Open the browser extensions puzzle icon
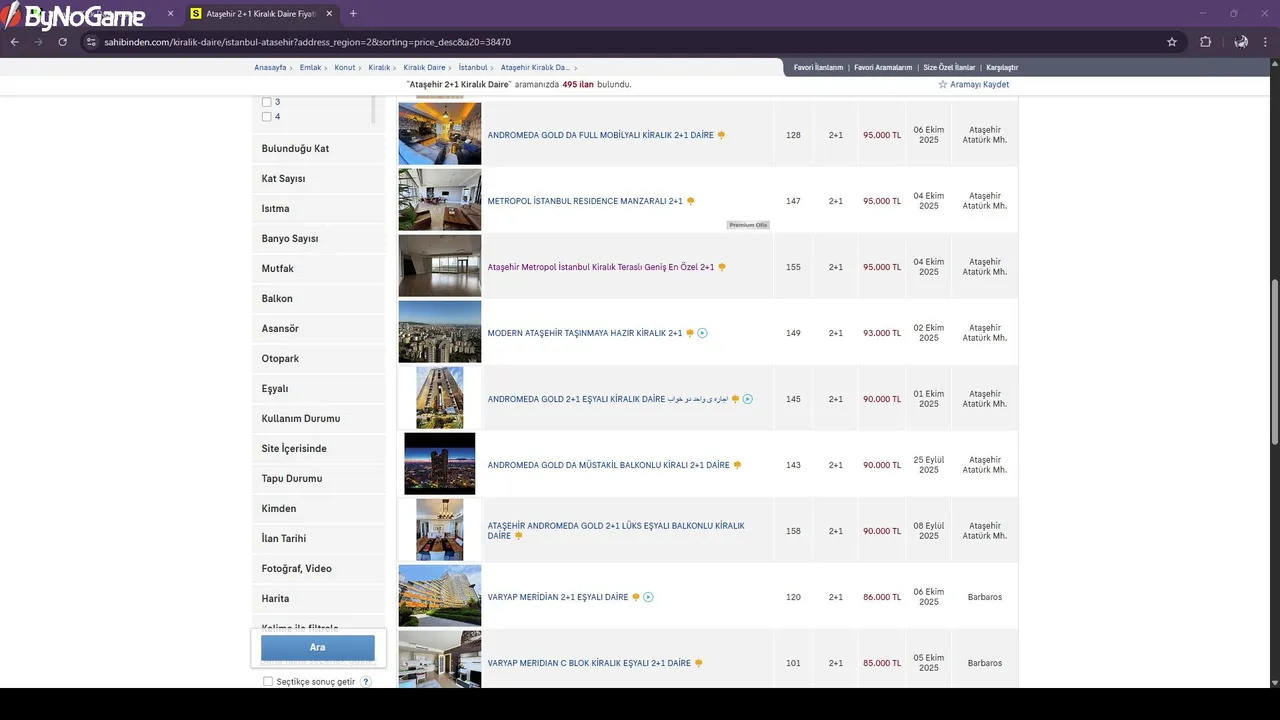Viewport: 1280px width, 720px height. tap(1205, 42)
